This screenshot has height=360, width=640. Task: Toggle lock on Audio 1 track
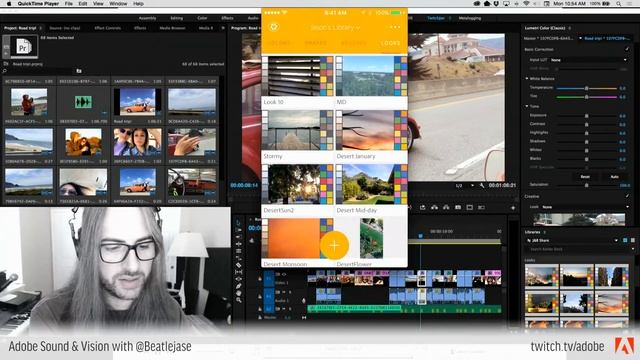260,297
